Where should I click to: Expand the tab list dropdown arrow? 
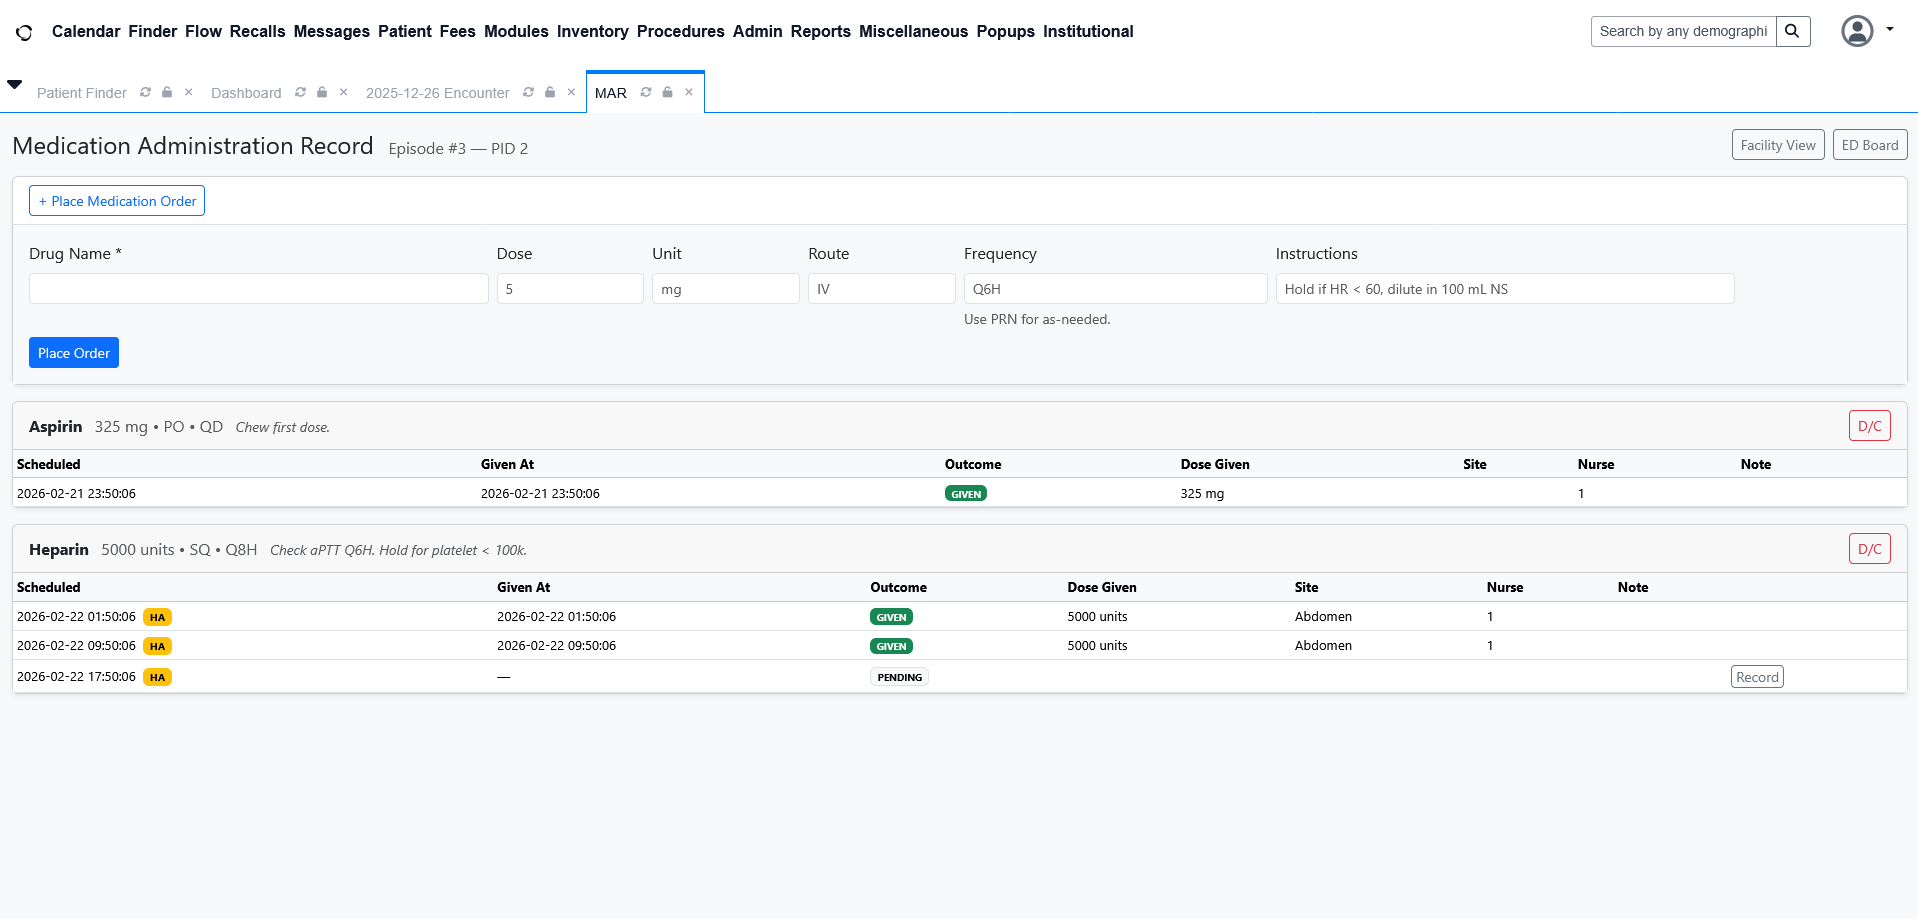tap(15, 85)
